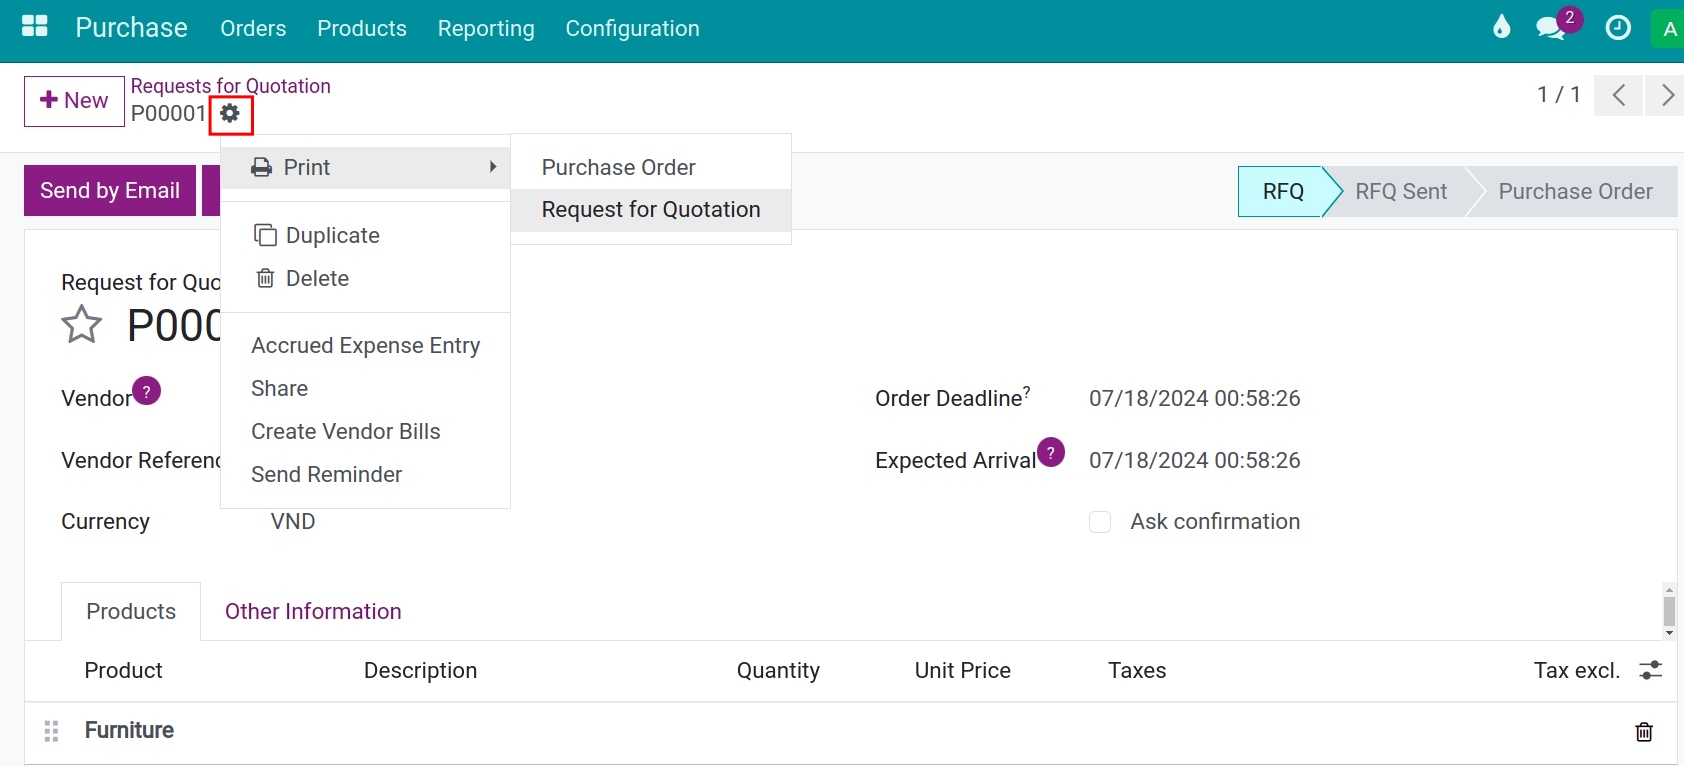Delete the Furniture line with trash icon
1684x766 pixels.
(x=1644, y=732)
